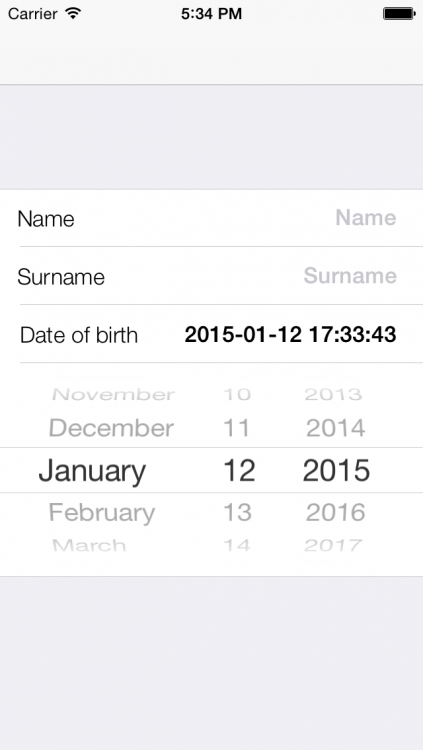The image size is (423, 750).
Task: Tap the Surname text field placeholder
Action: click(x=350, y=276)
